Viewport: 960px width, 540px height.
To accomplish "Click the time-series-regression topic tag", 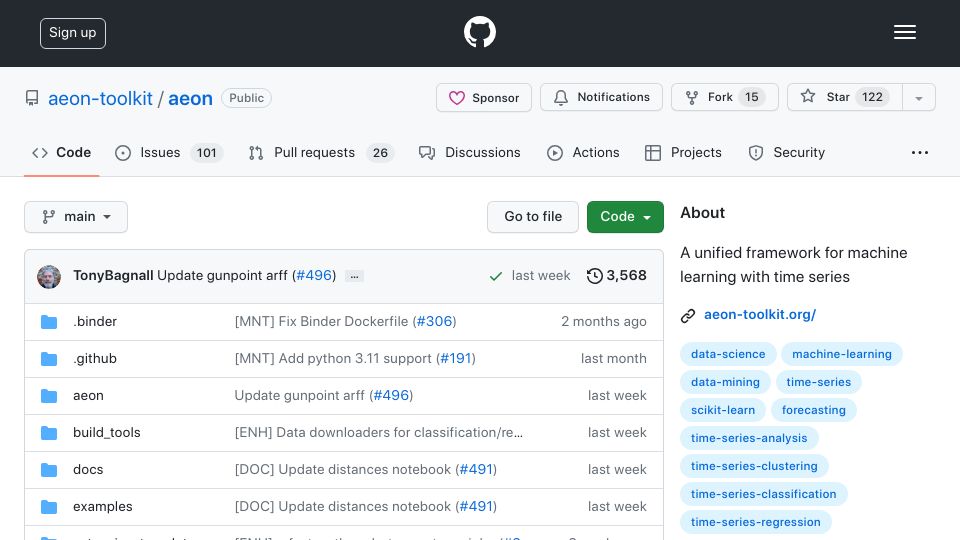I will tap(756, 522).
